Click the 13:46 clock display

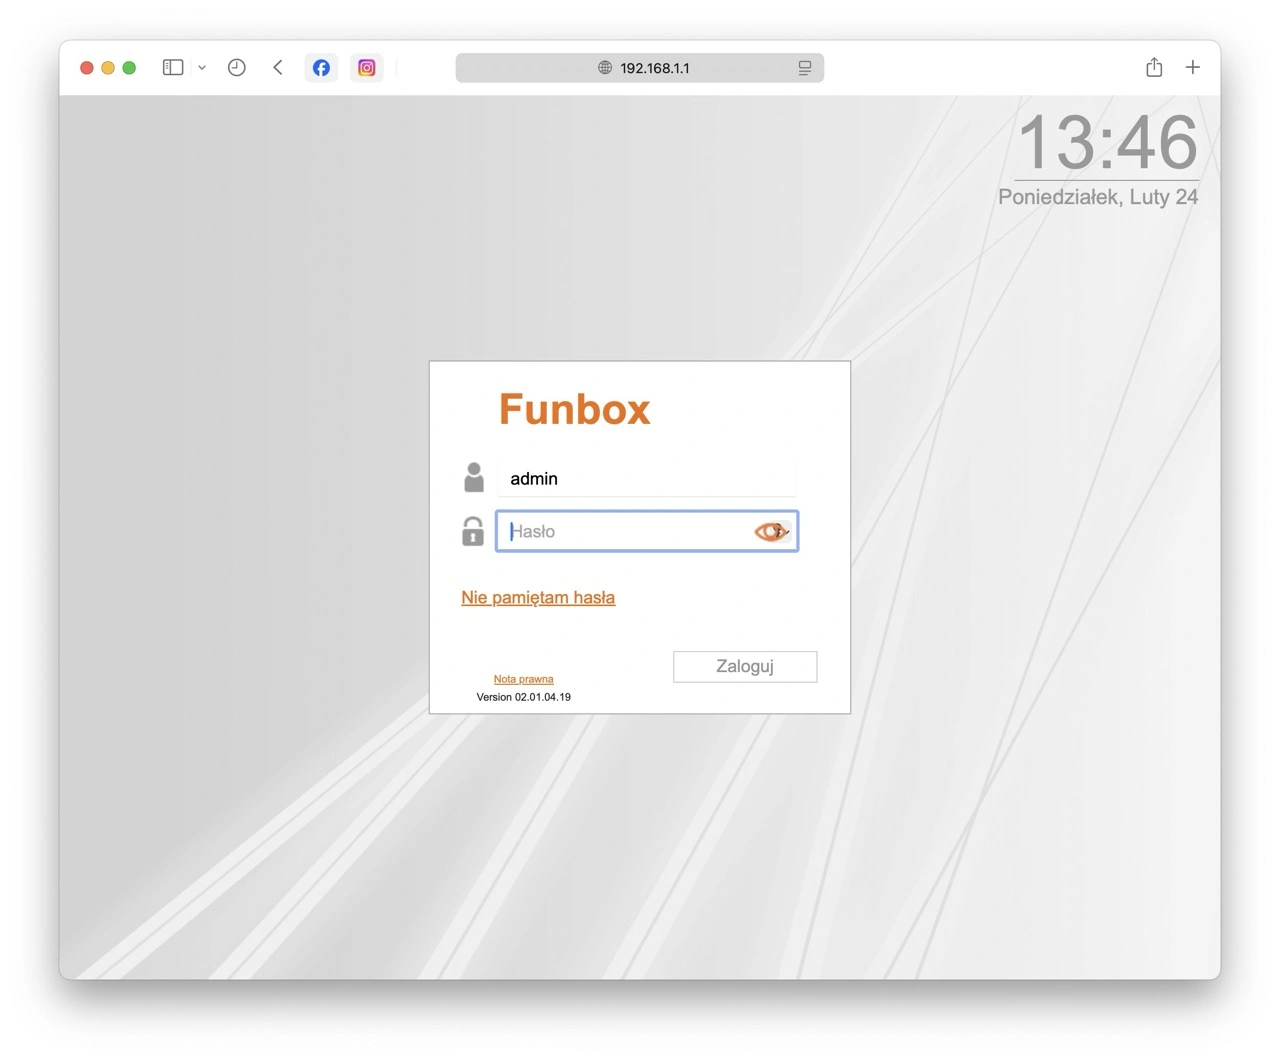pos(1108,142)
